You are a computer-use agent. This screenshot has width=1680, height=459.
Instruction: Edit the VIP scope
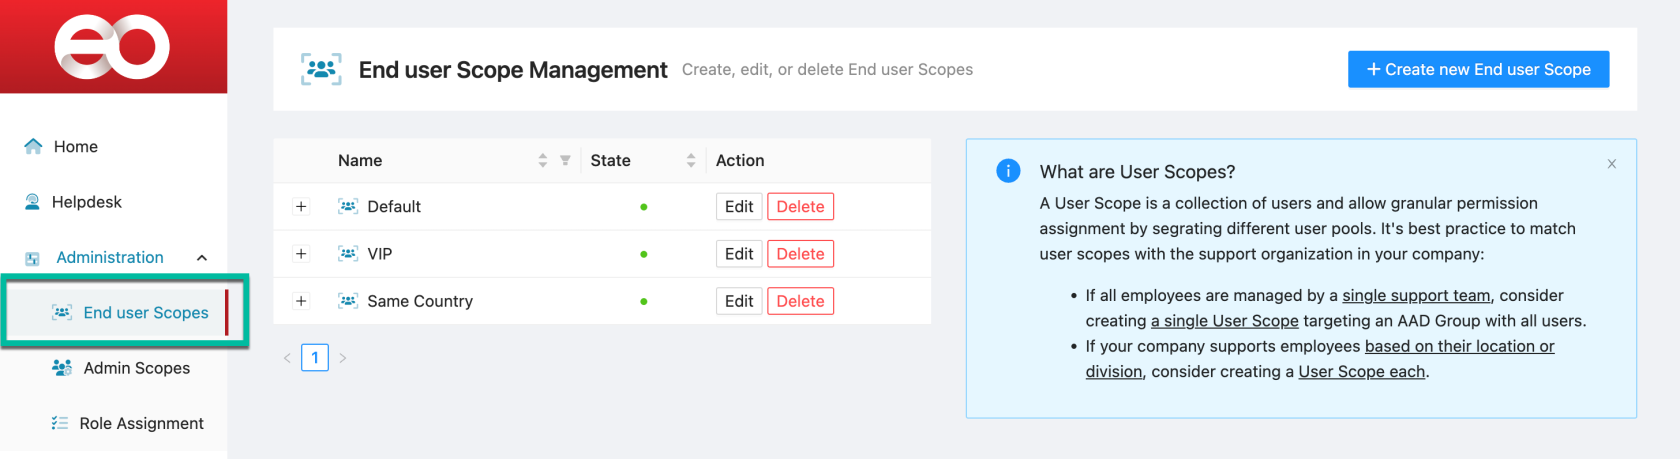click(x=739, y=254)
